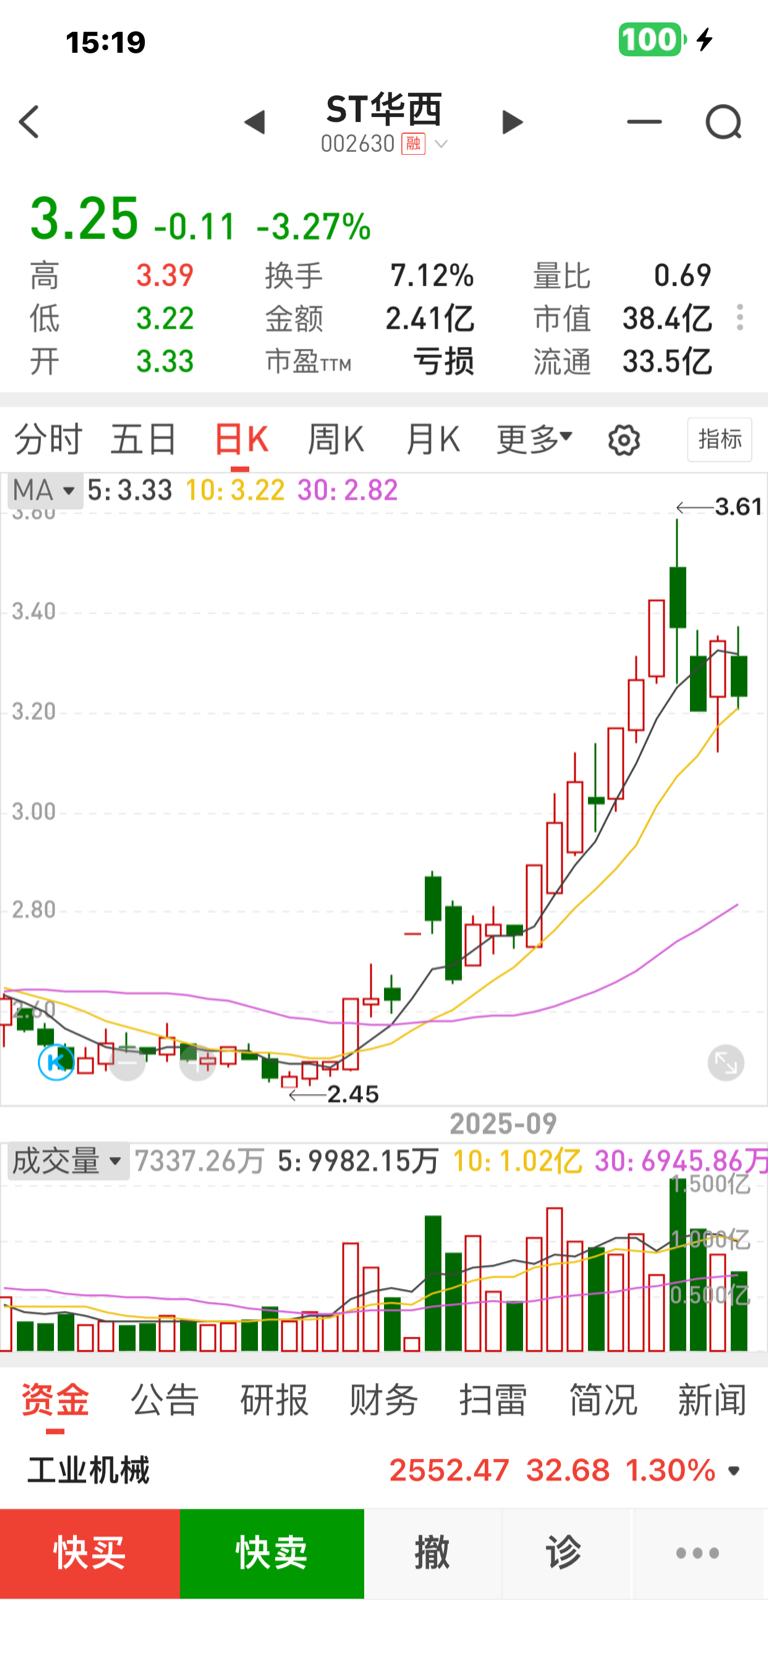
Task: Open bottom bar three-dot more menu
Action: coord(697,1553)
